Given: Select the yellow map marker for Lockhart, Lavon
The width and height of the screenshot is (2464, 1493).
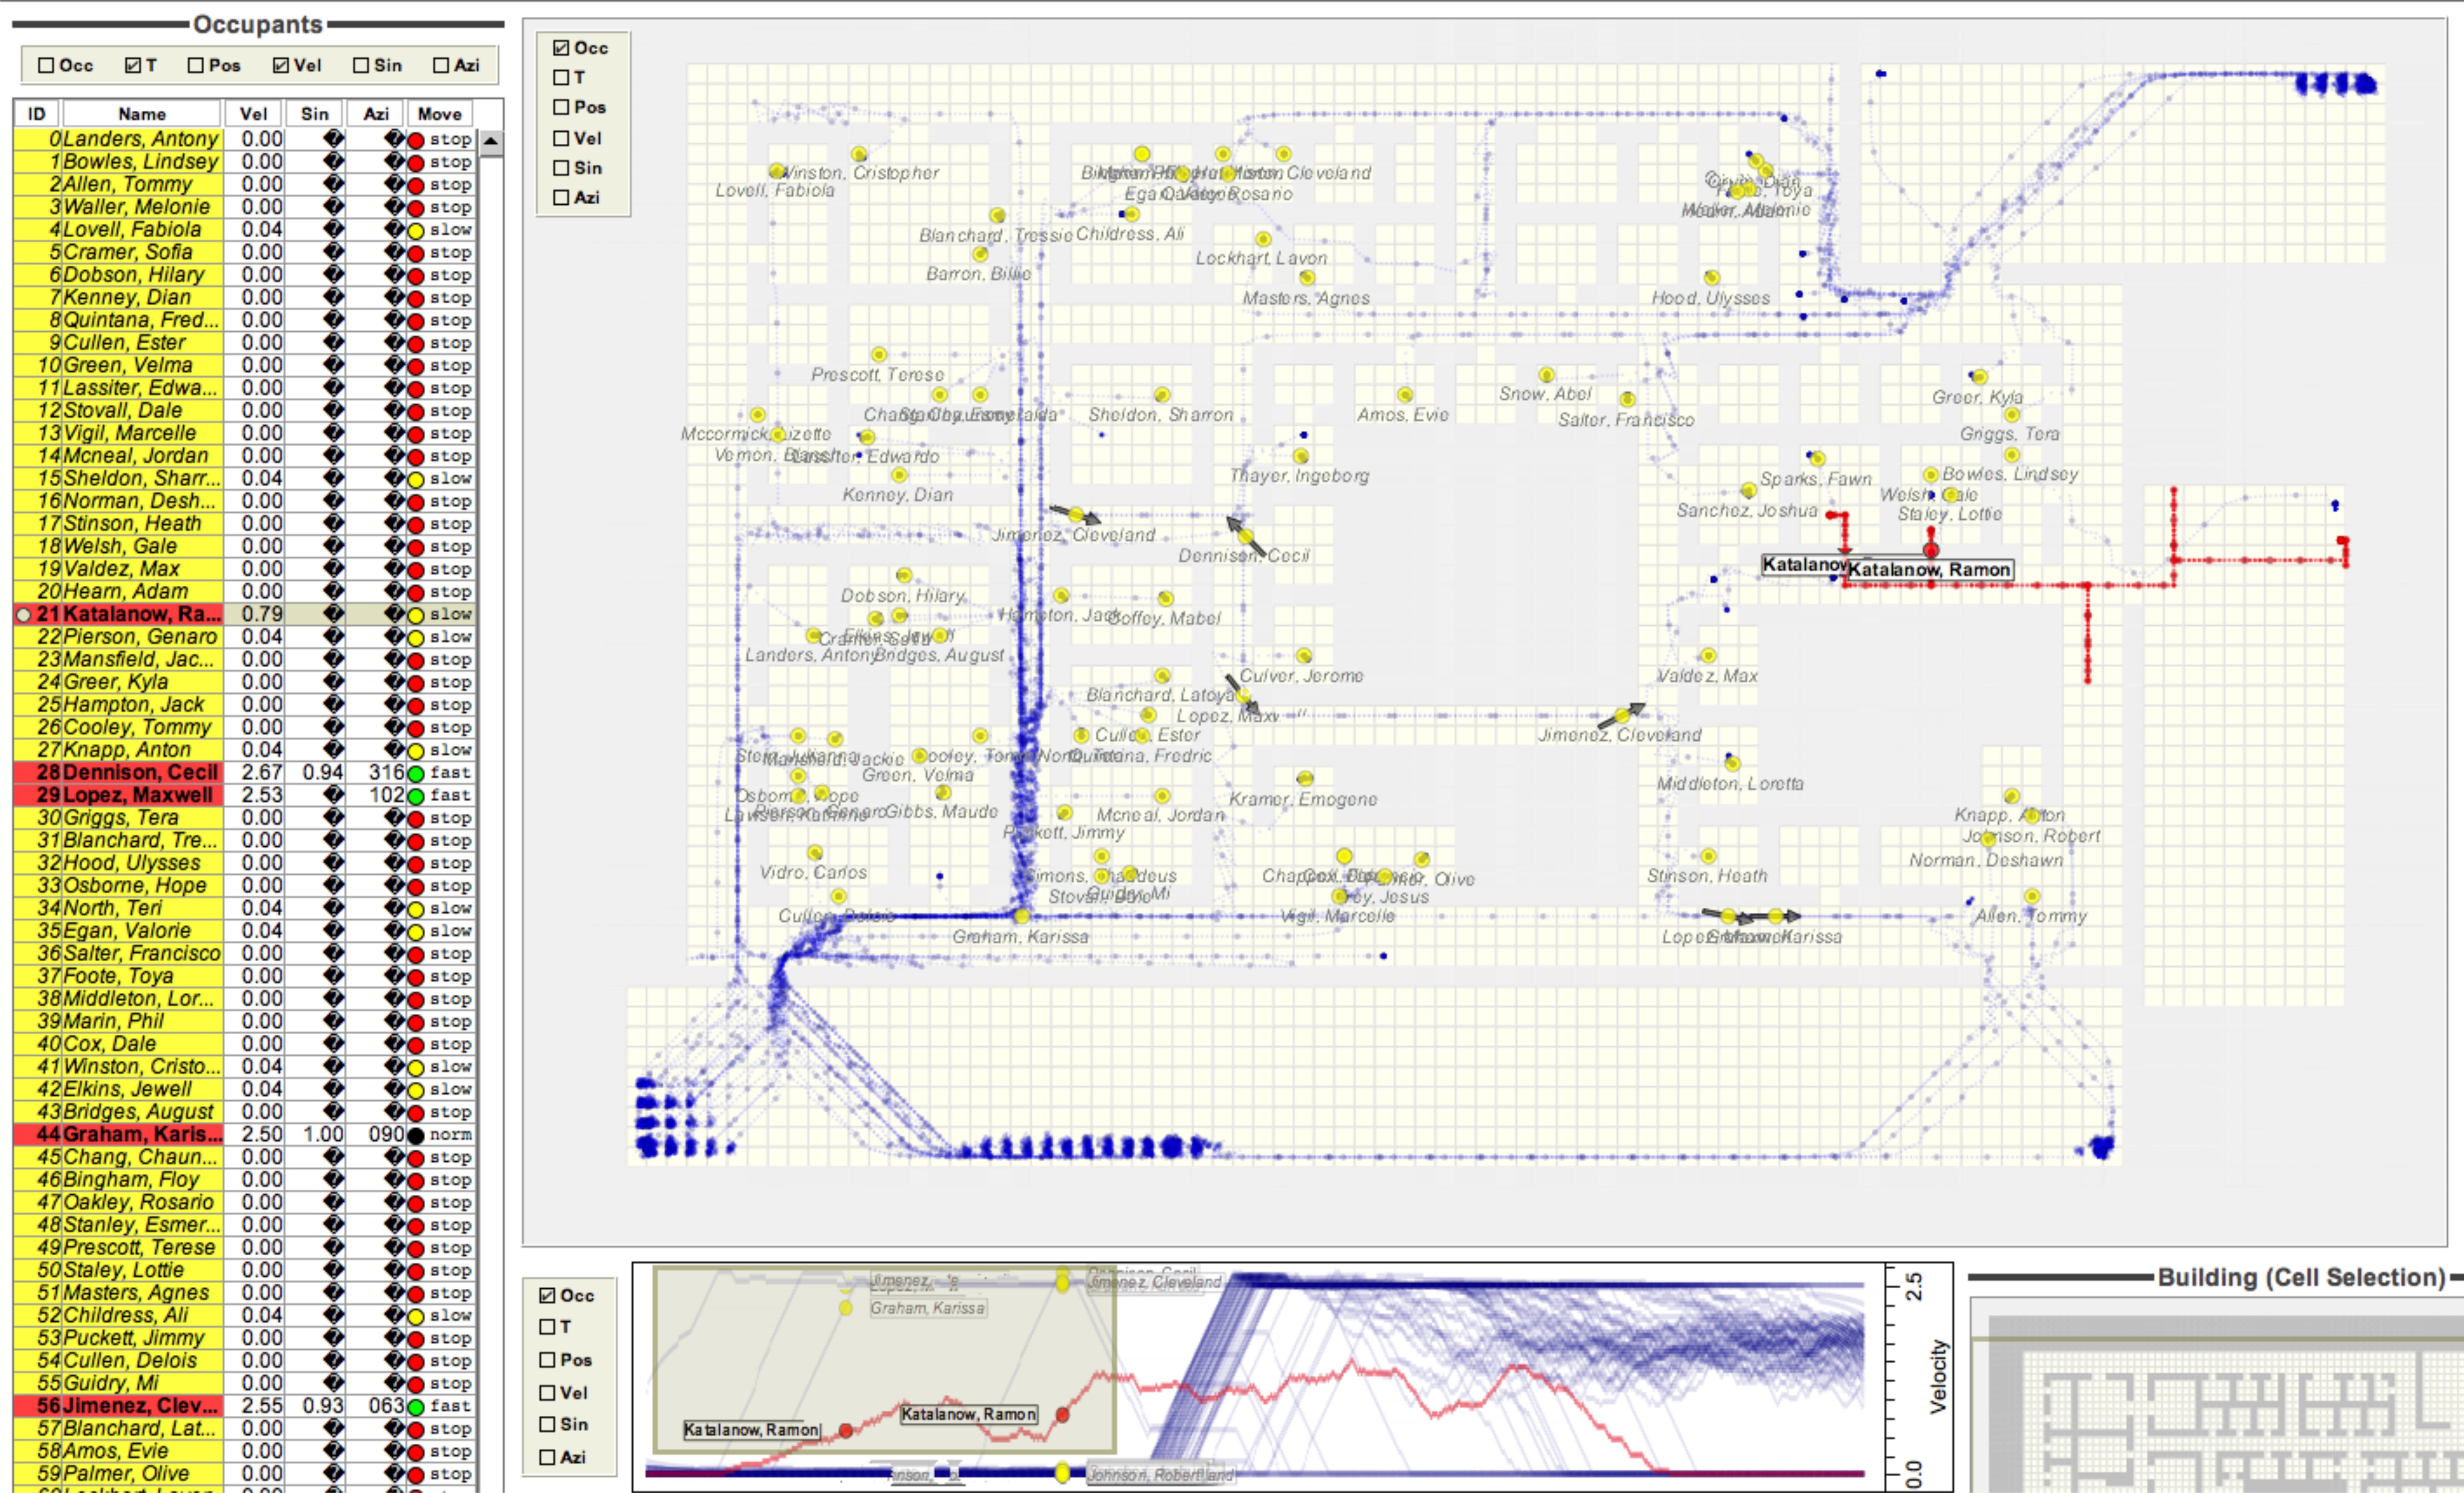Looking at the screenshot, I should click(1263, 239).
